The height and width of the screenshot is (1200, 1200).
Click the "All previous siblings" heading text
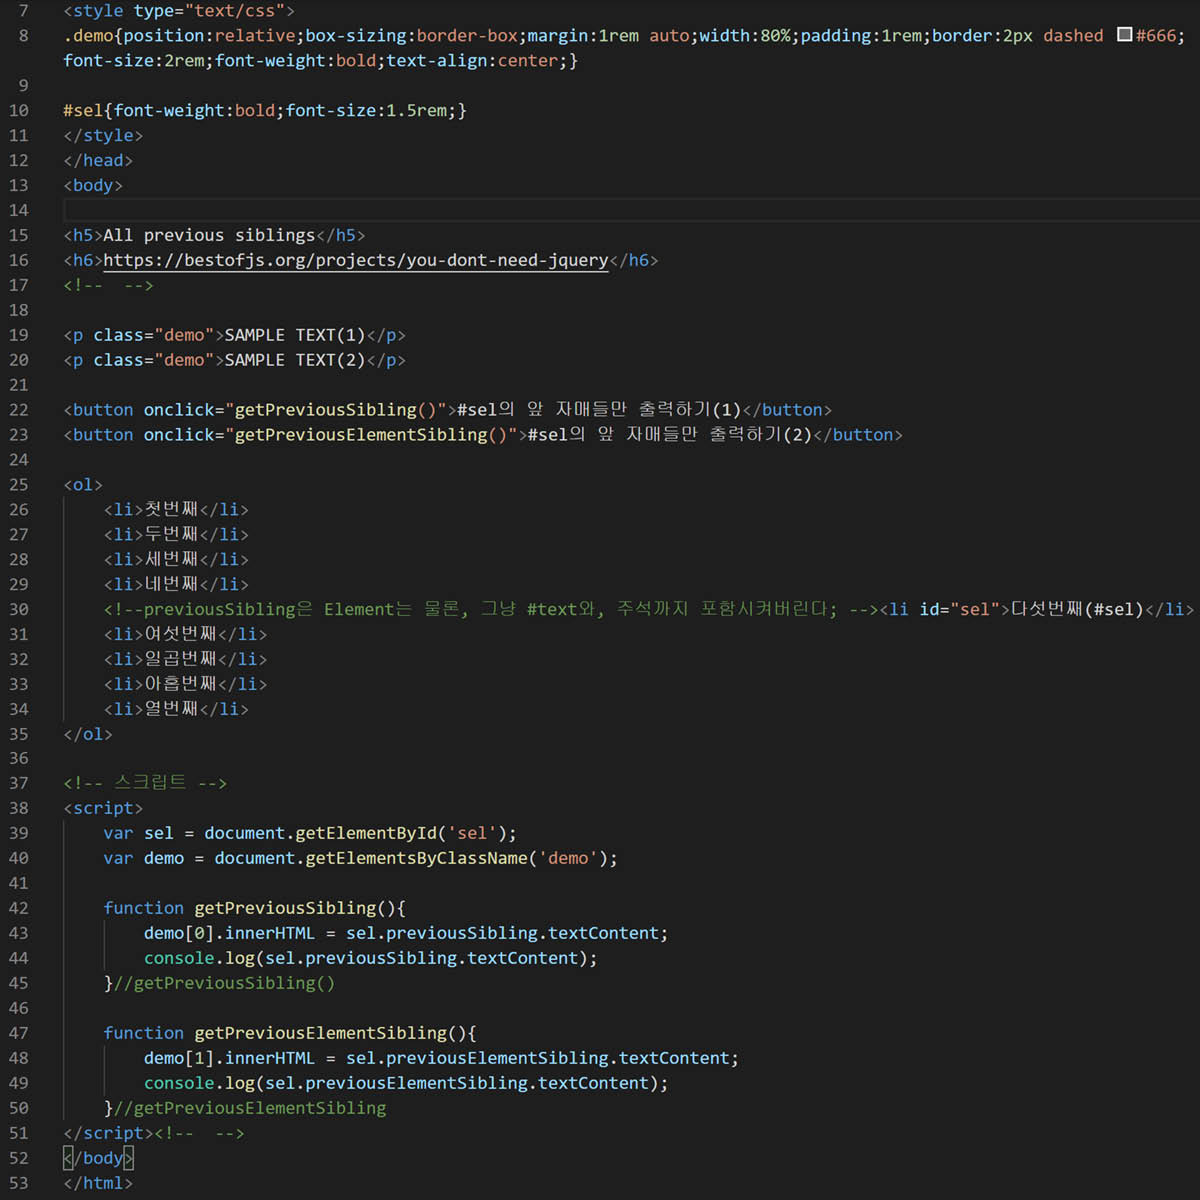(209, 235)
